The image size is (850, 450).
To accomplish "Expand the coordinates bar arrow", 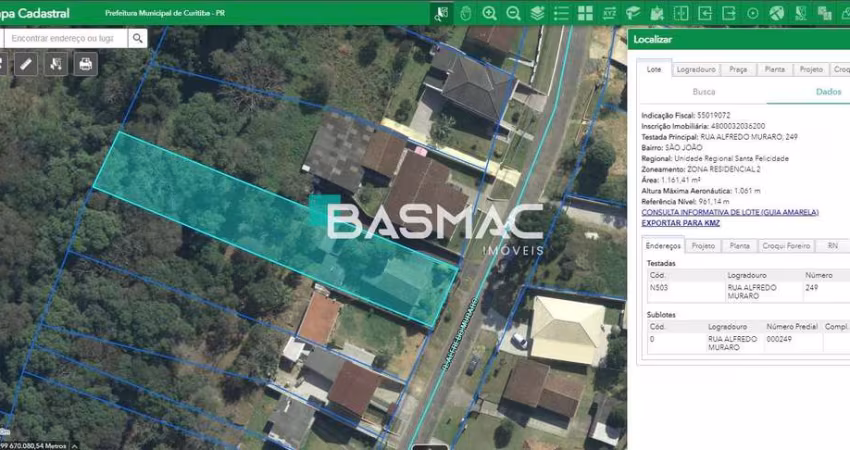I will tap(74, 446).
